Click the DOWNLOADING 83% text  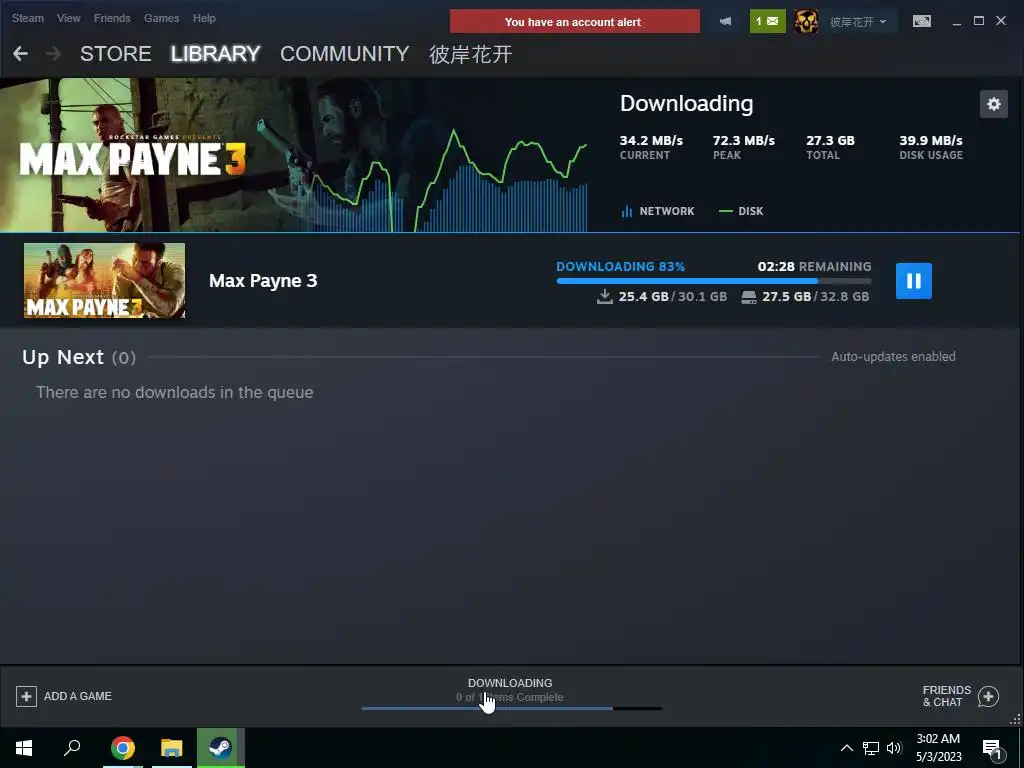[x=620, y=266]
